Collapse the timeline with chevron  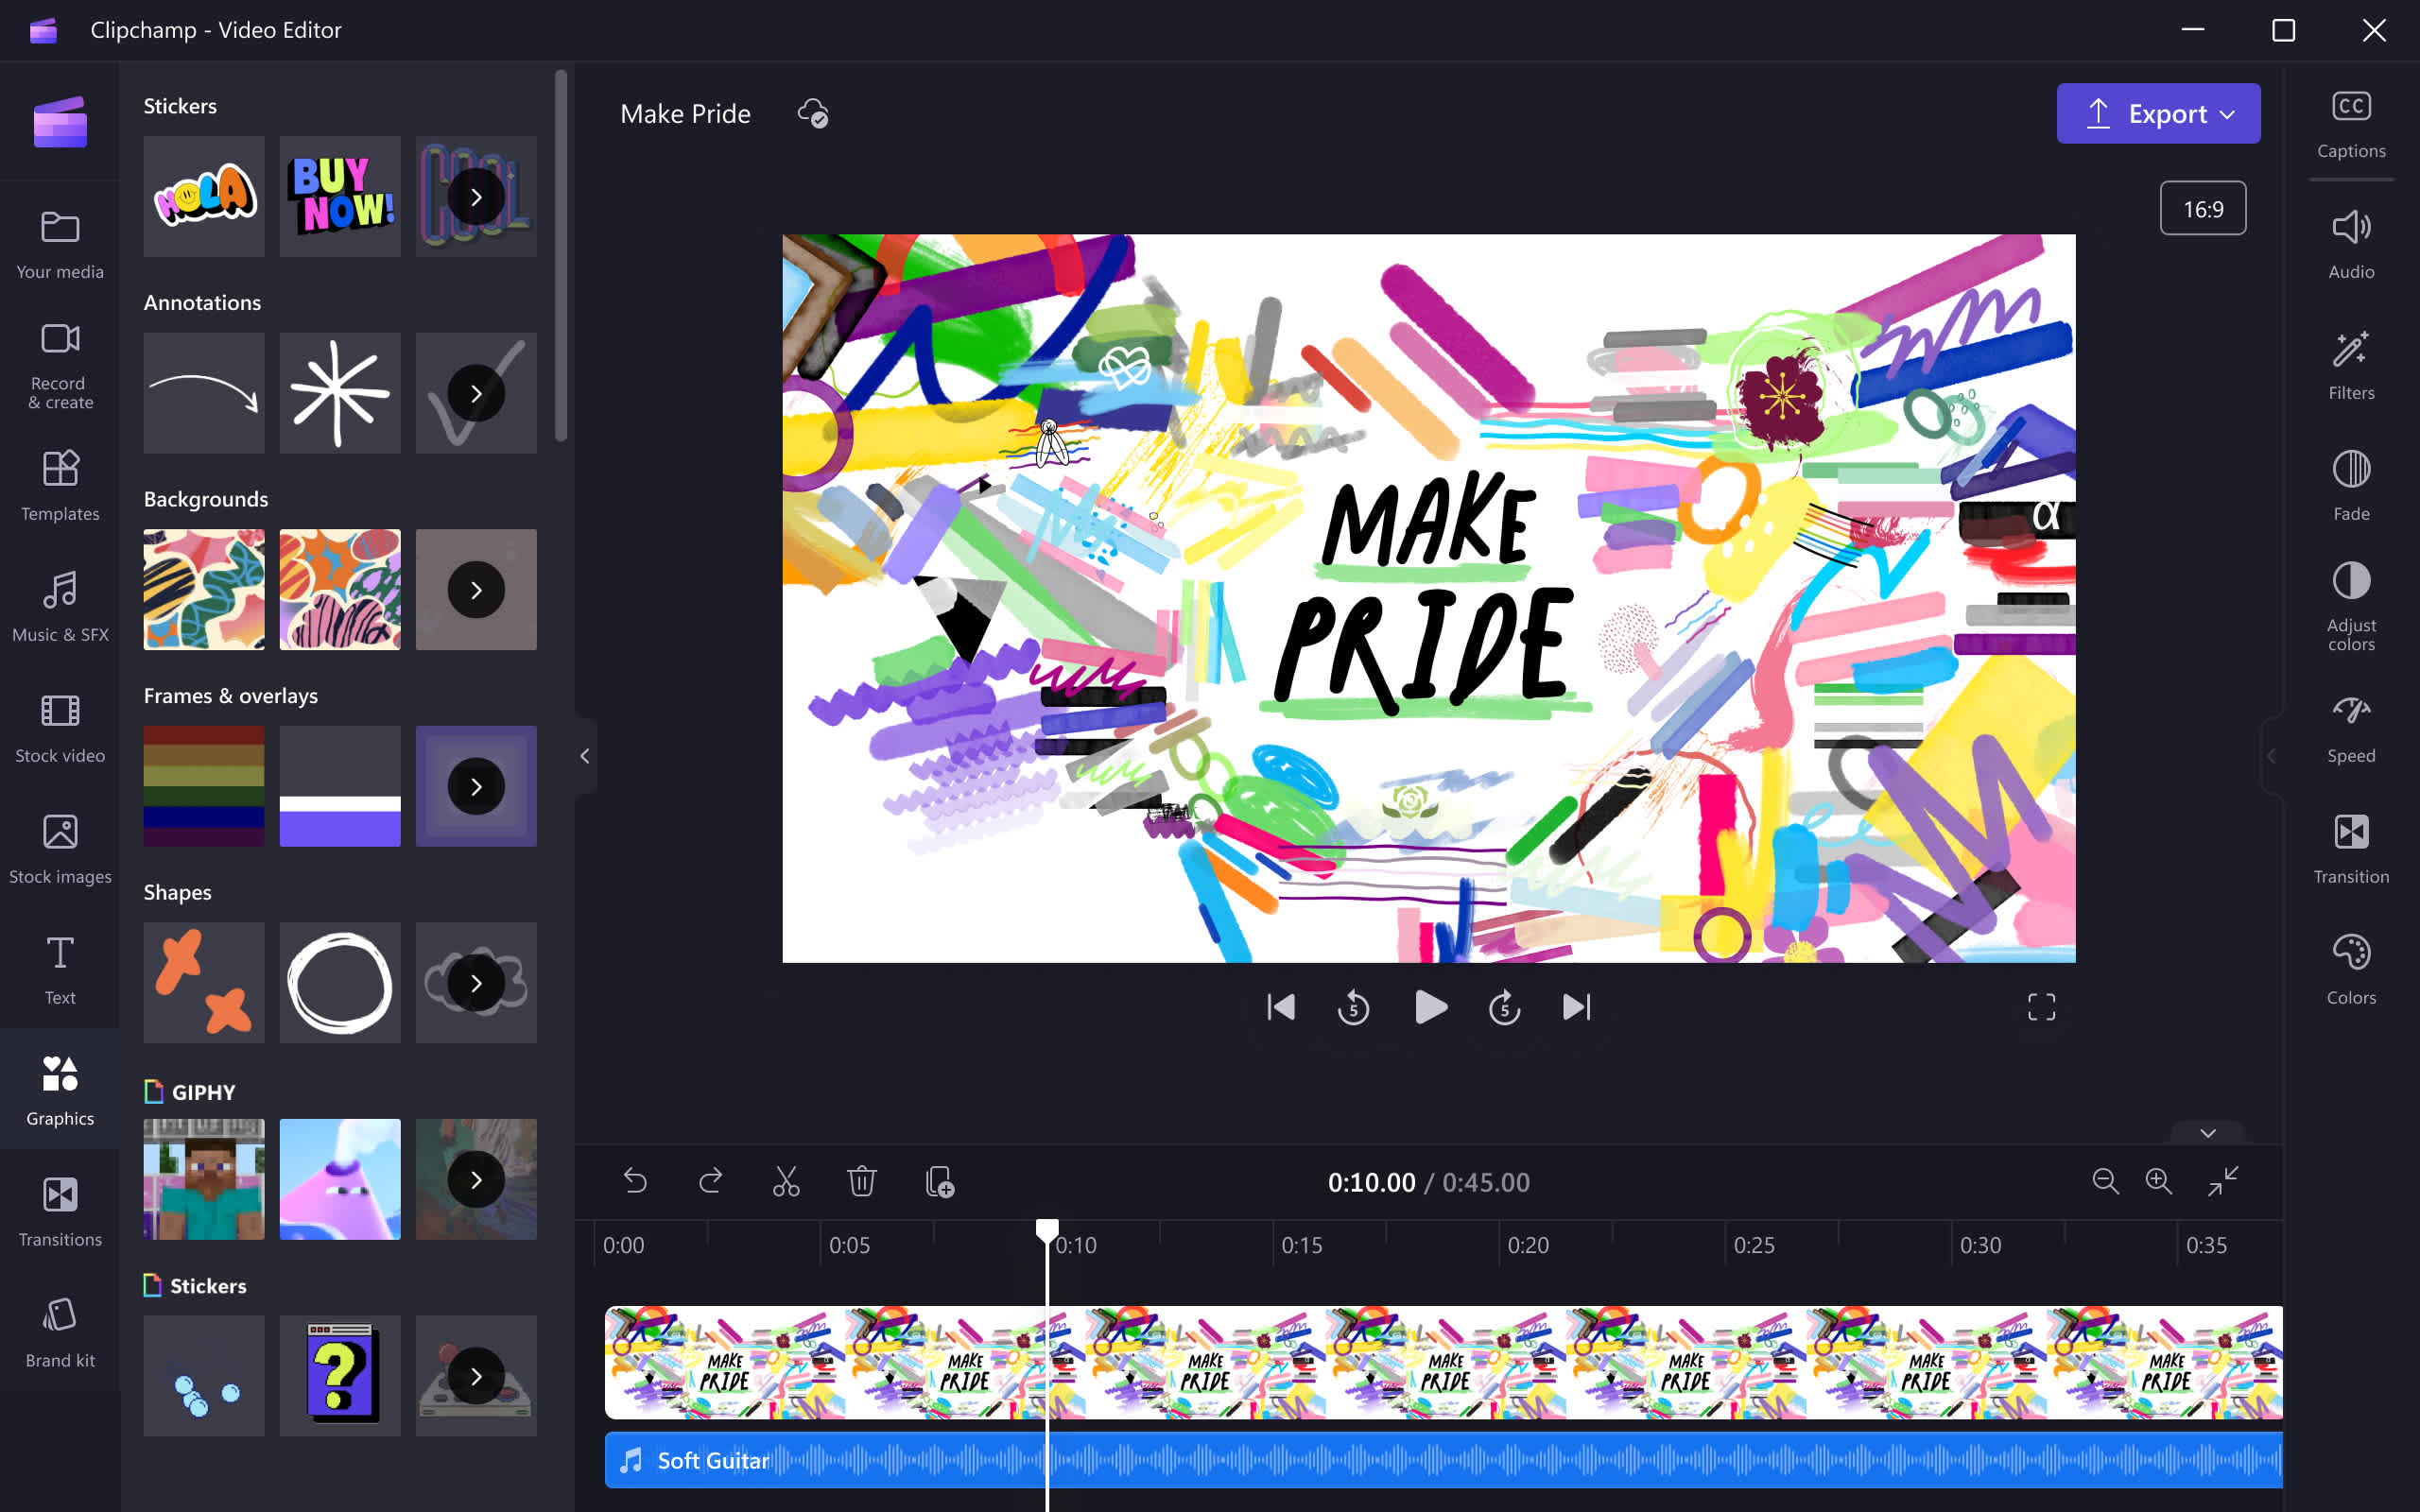(x=2207, y=1133)
